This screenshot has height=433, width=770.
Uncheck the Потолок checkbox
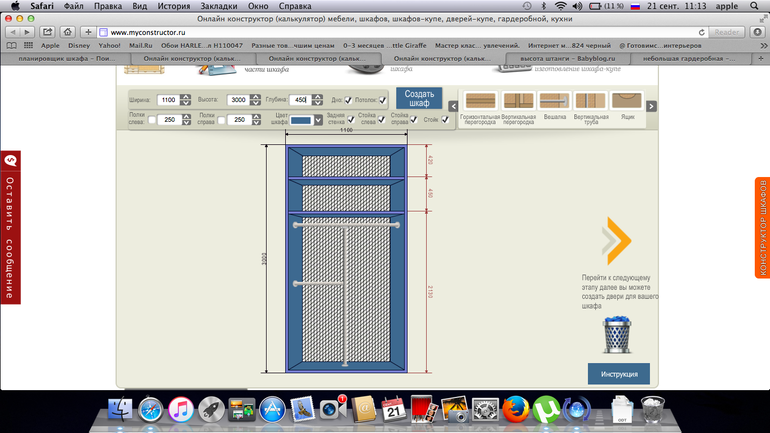click(382, 100)
